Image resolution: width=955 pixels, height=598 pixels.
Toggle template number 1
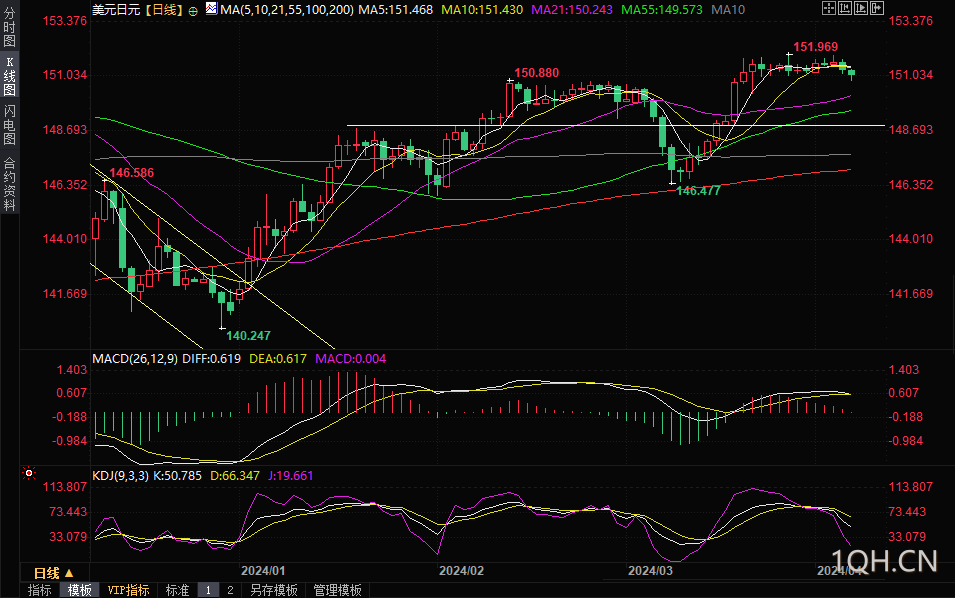click(208, 590)
